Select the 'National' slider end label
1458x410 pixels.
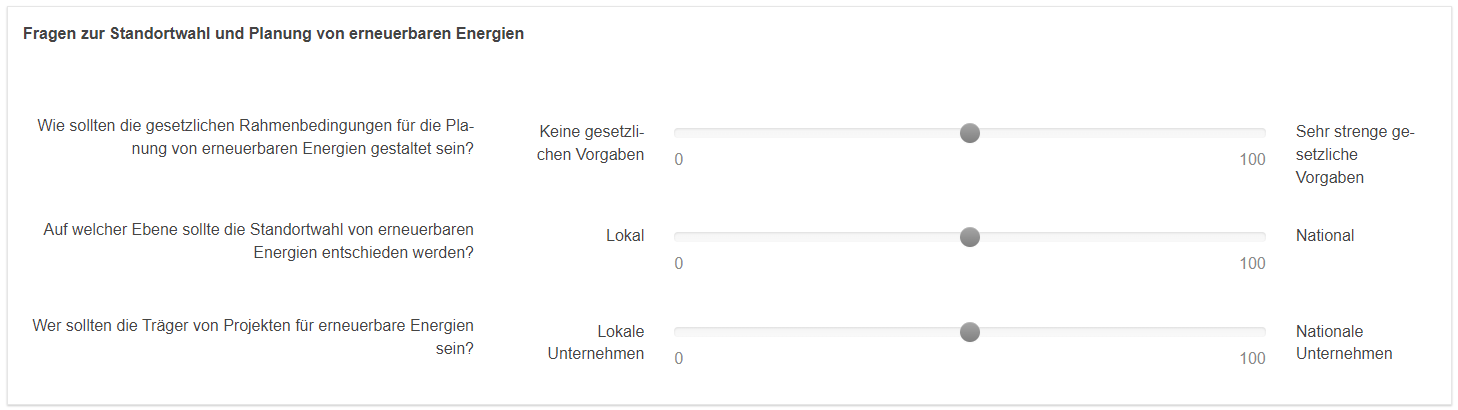coord(1325,236)
